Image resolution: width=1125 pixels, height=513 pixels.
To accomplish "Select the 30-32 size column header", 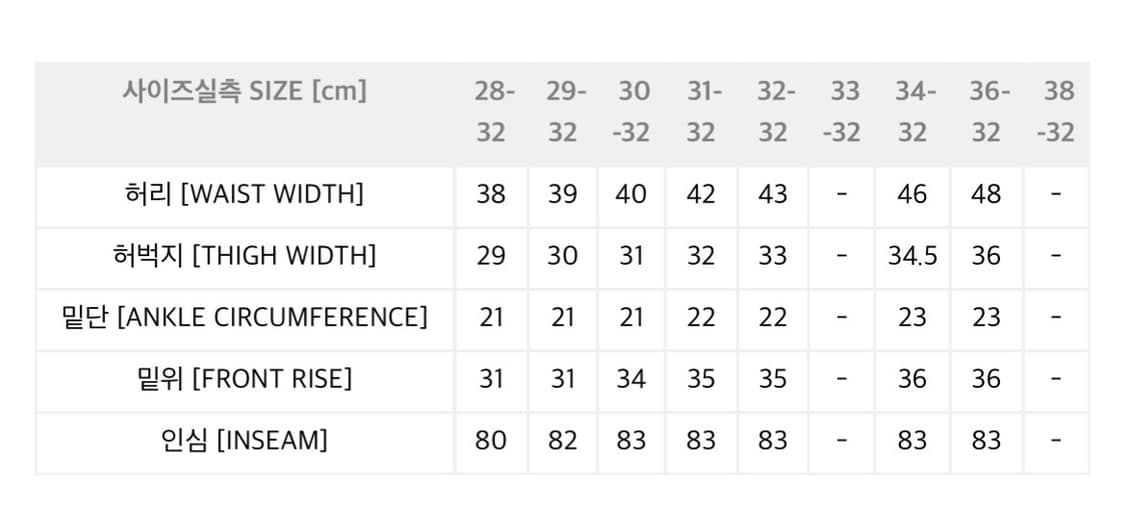I will [x=632, y=112].
